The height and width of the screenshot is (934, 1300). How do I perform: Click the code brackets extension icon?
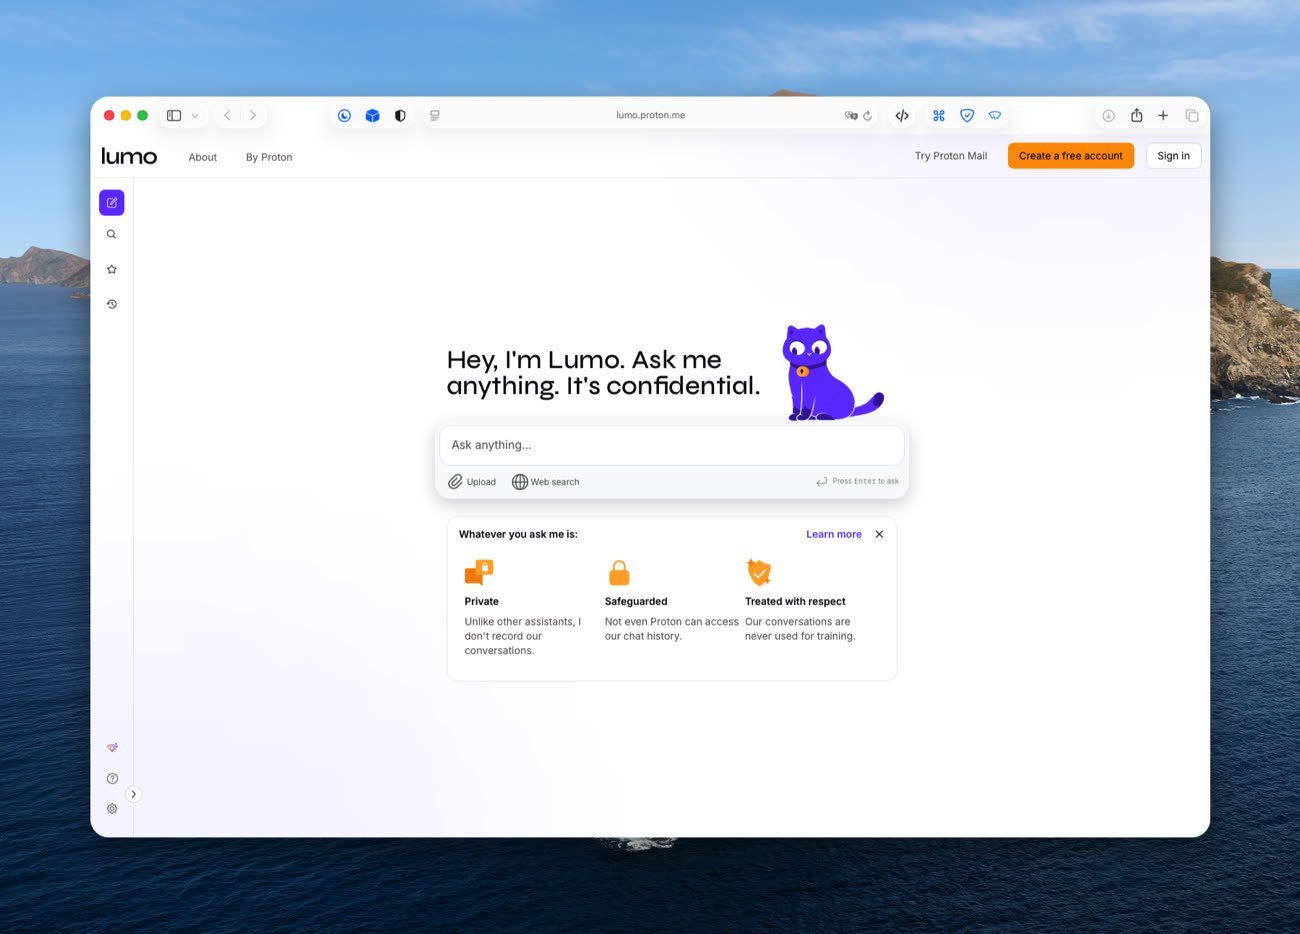tap(902, 116)
